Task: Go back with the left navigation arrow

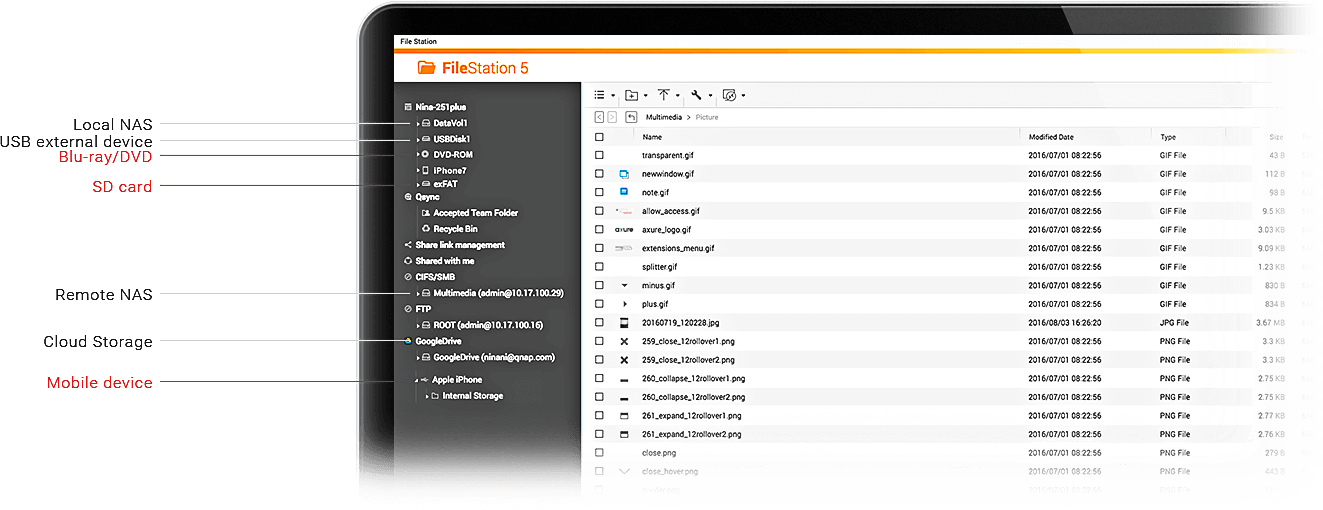Action: pos(599,117)
